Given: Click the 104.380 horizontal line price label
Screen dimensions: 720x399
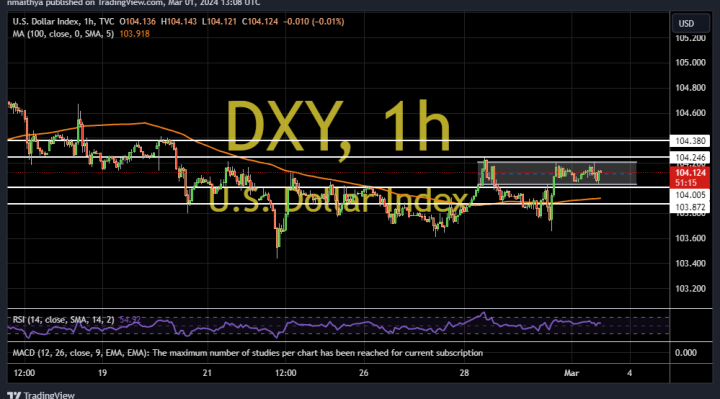Looking at the screenshot, I should point(690,141).
